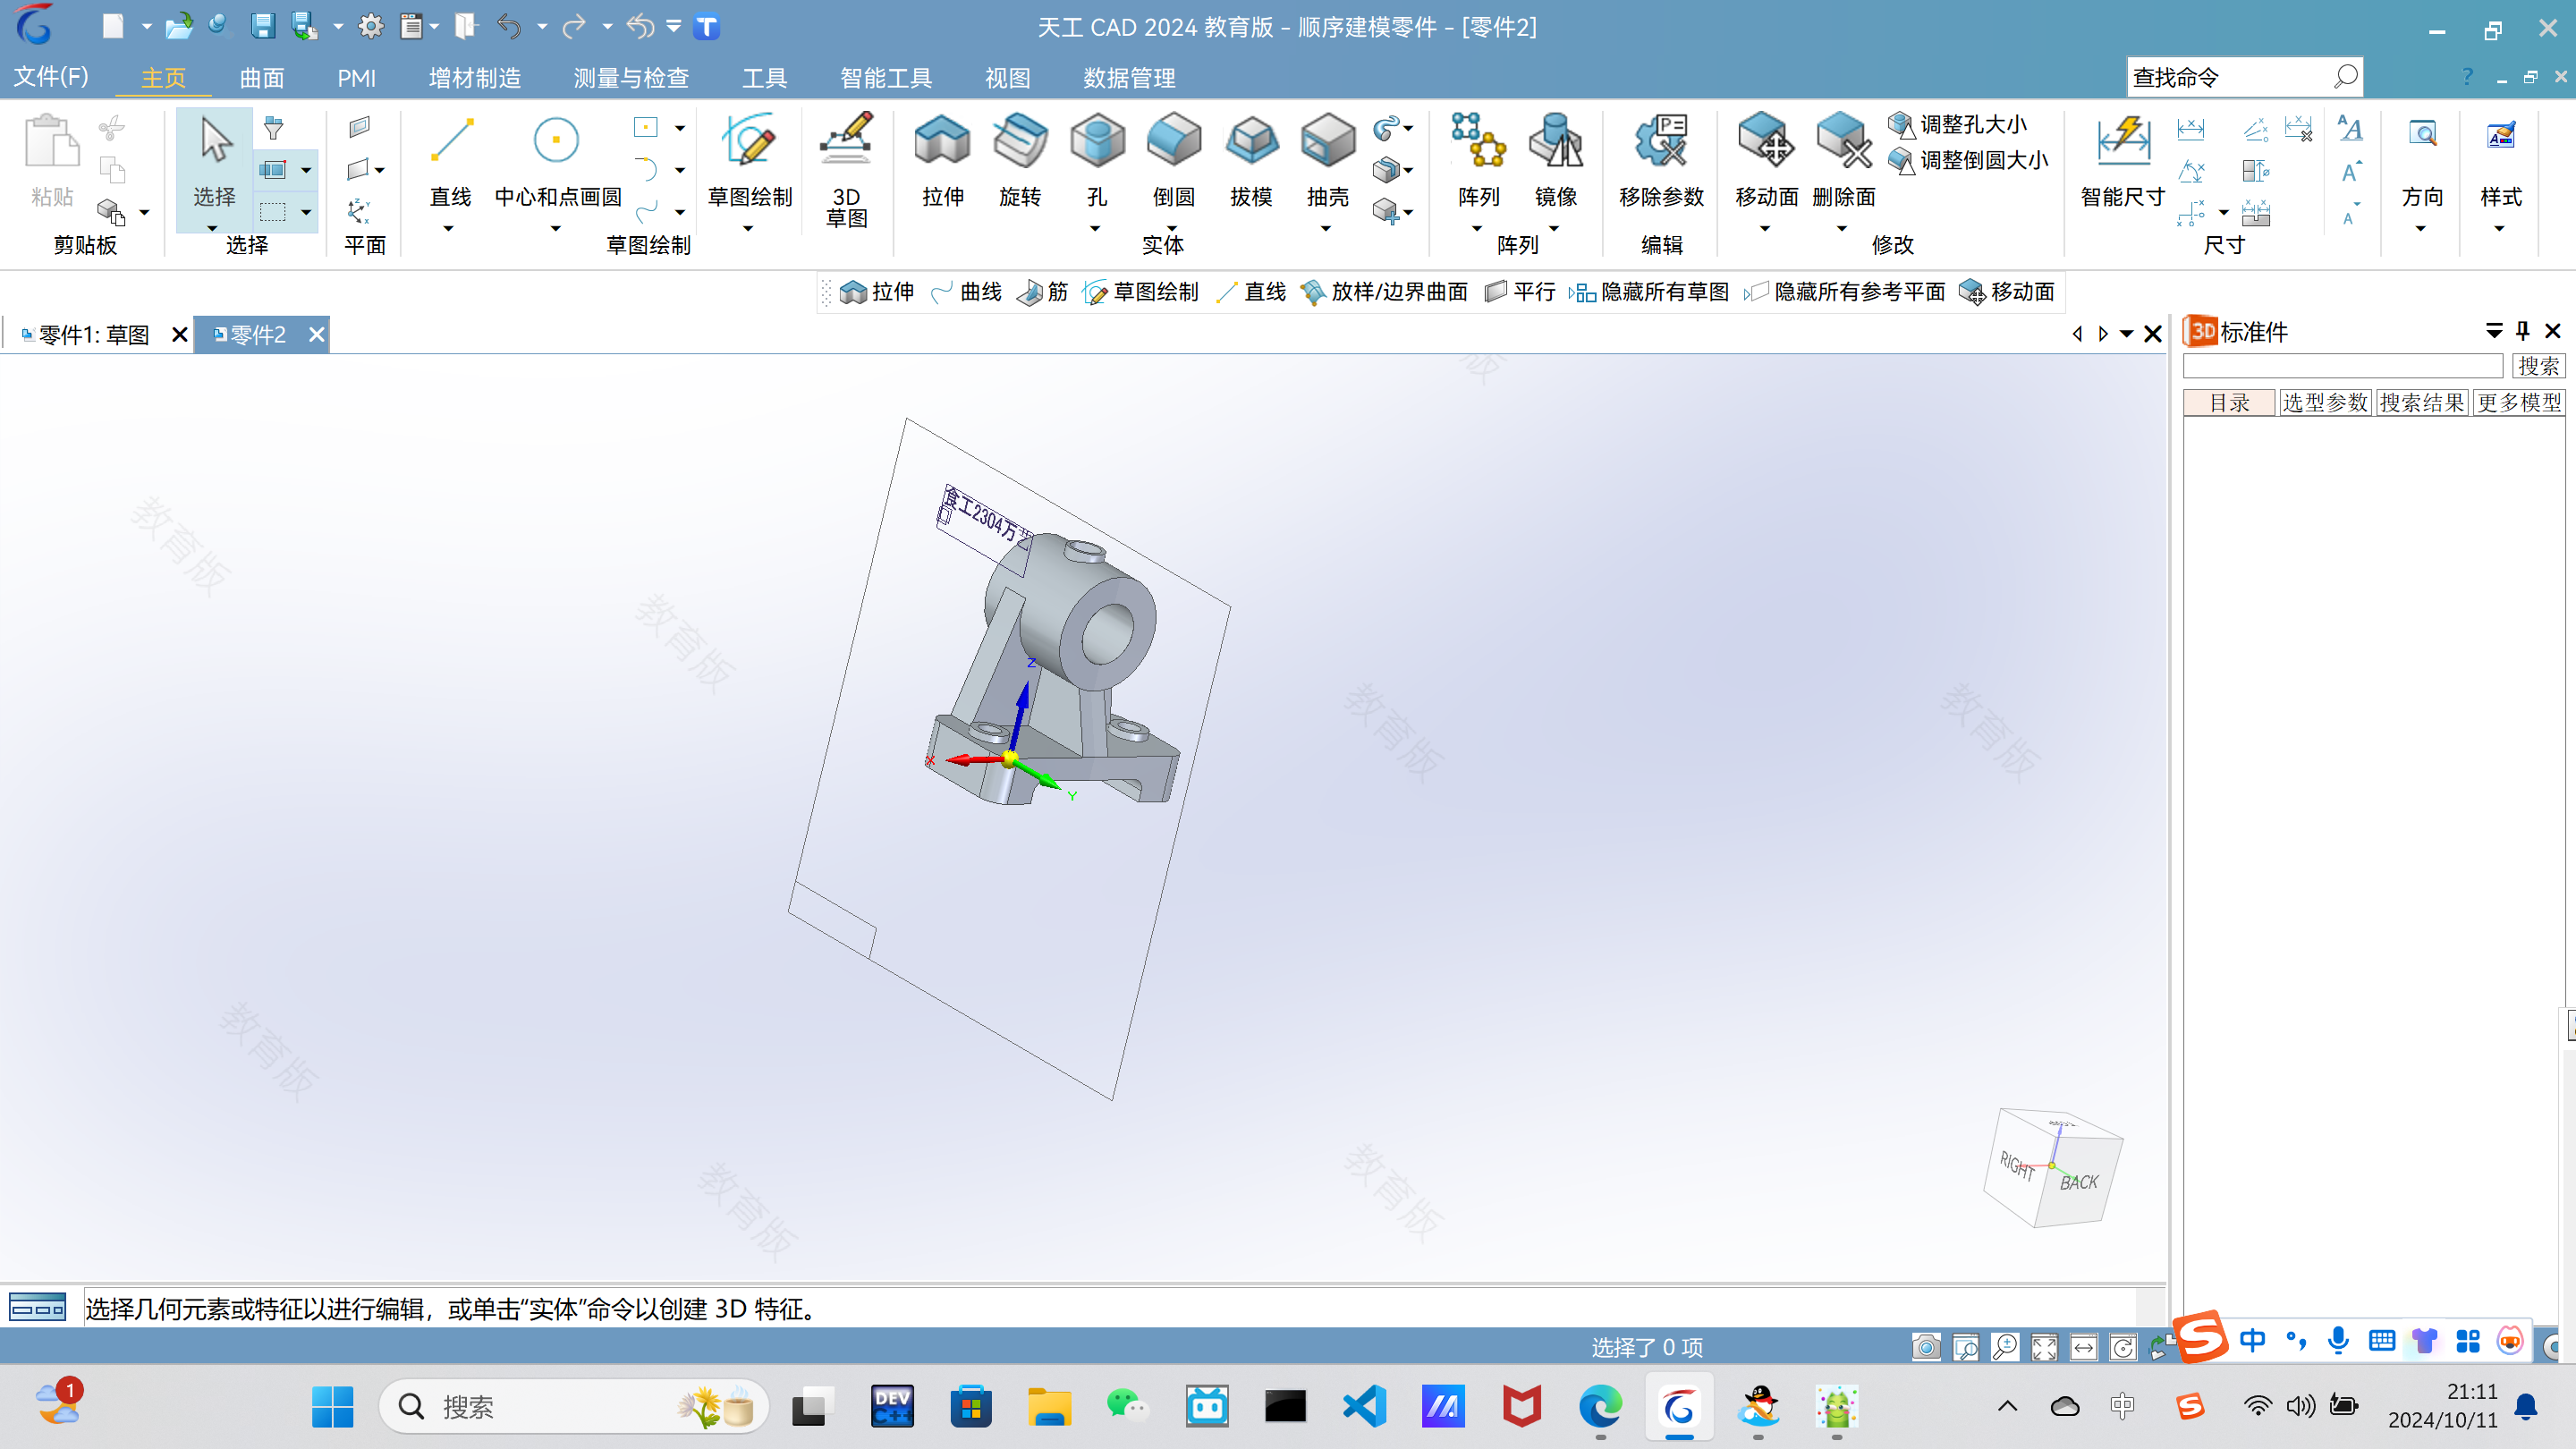Click 调整孔大小 command
The width and height of the screenshot is (2576, 1449).
coord(1957,124)
